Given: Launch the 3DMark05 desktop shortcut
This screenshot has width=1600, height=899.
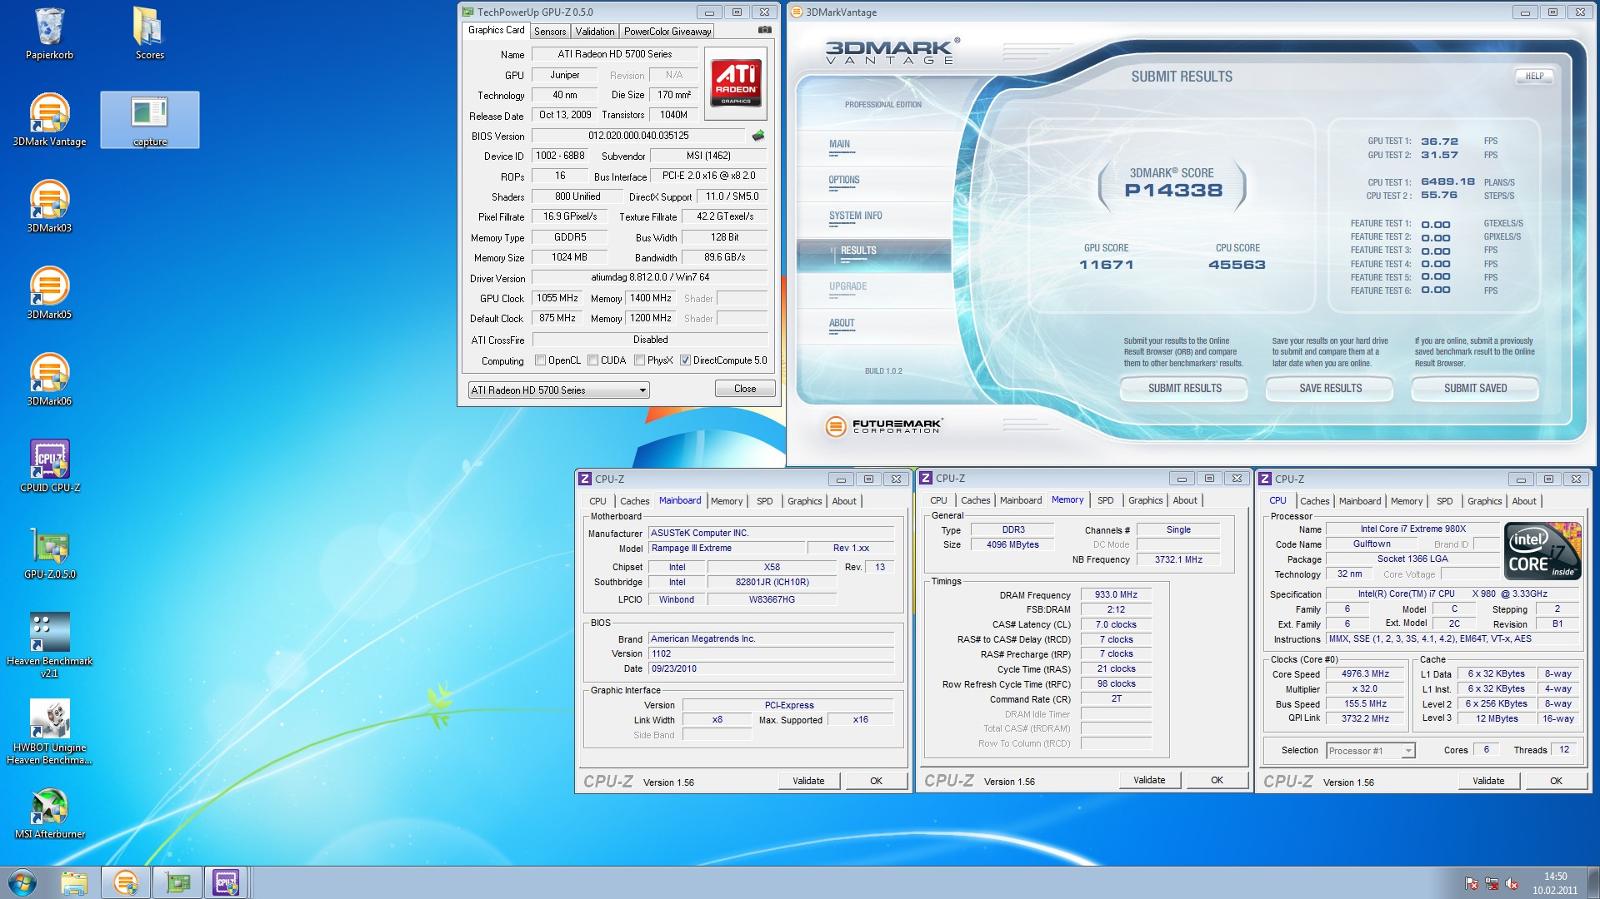Looking at the screenshot, I should coord(49,292).
